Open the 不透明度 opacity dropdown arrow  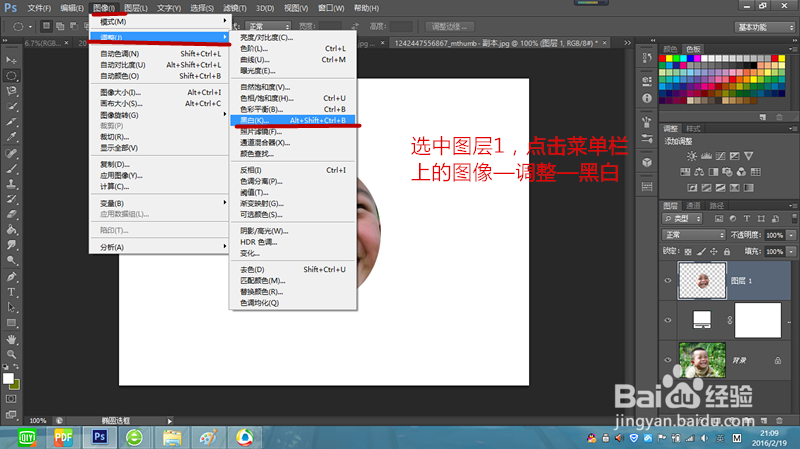[791, 235]
